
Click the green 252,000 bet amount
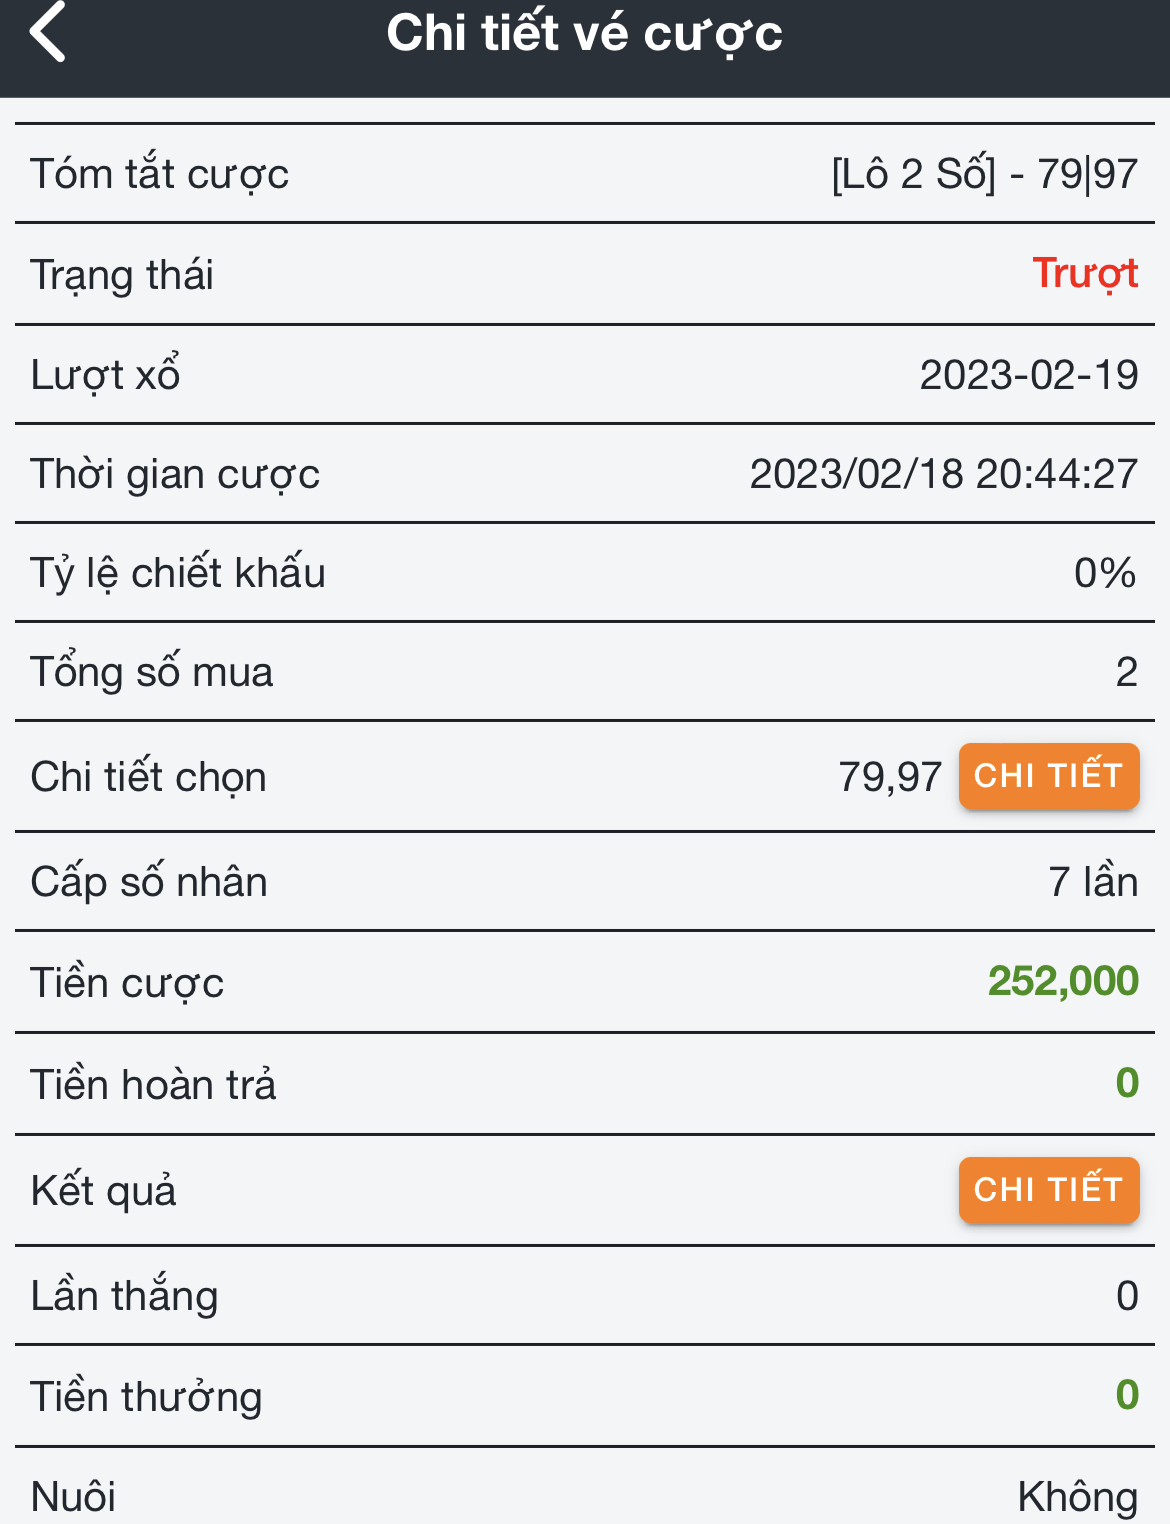[1062, 981]
